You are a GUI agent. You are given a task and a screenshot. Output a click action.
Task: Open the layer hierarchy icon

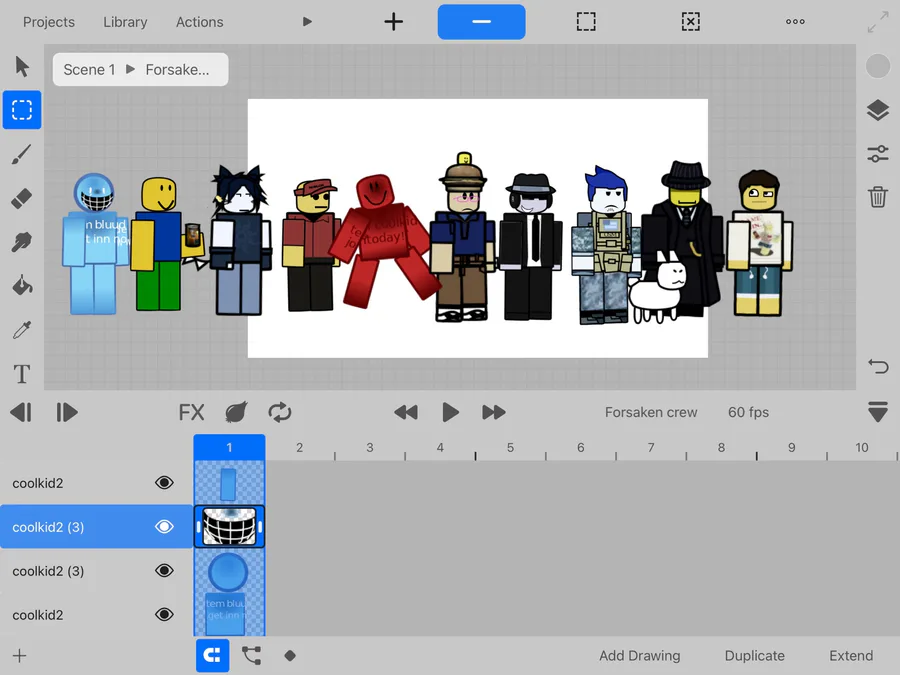click(251, 655)
